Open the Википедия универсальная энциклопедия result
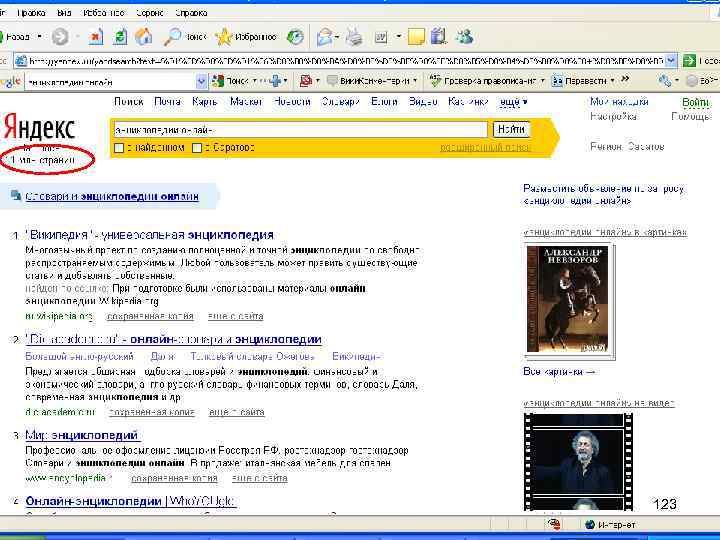Image resolution: width=720 pixels, height=540 pixels. (150, 235)
